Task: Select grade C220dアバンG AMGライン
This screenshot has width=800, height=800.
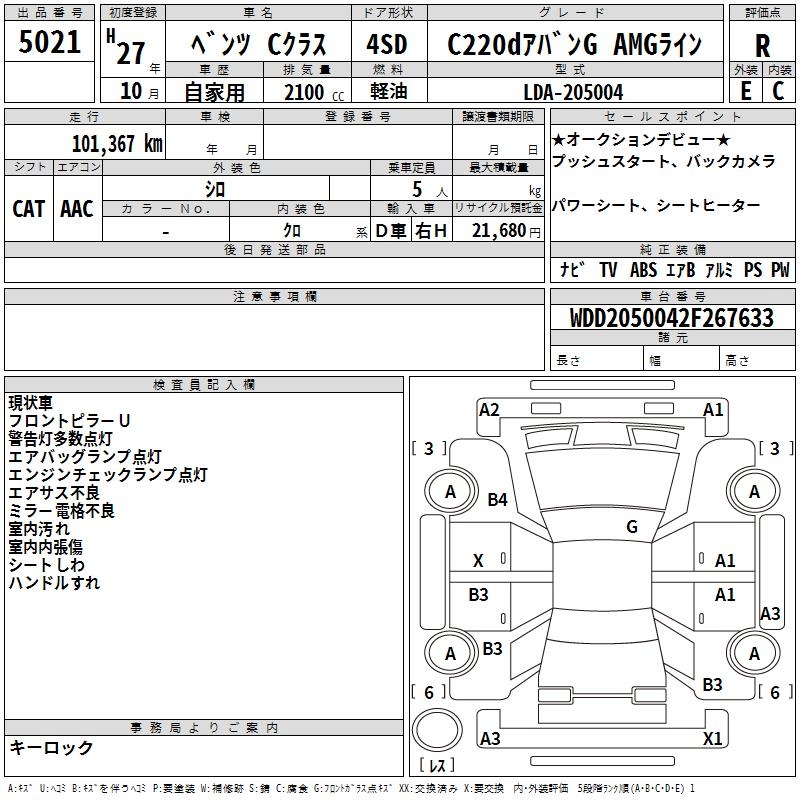Action: click(x=574, y=44)
